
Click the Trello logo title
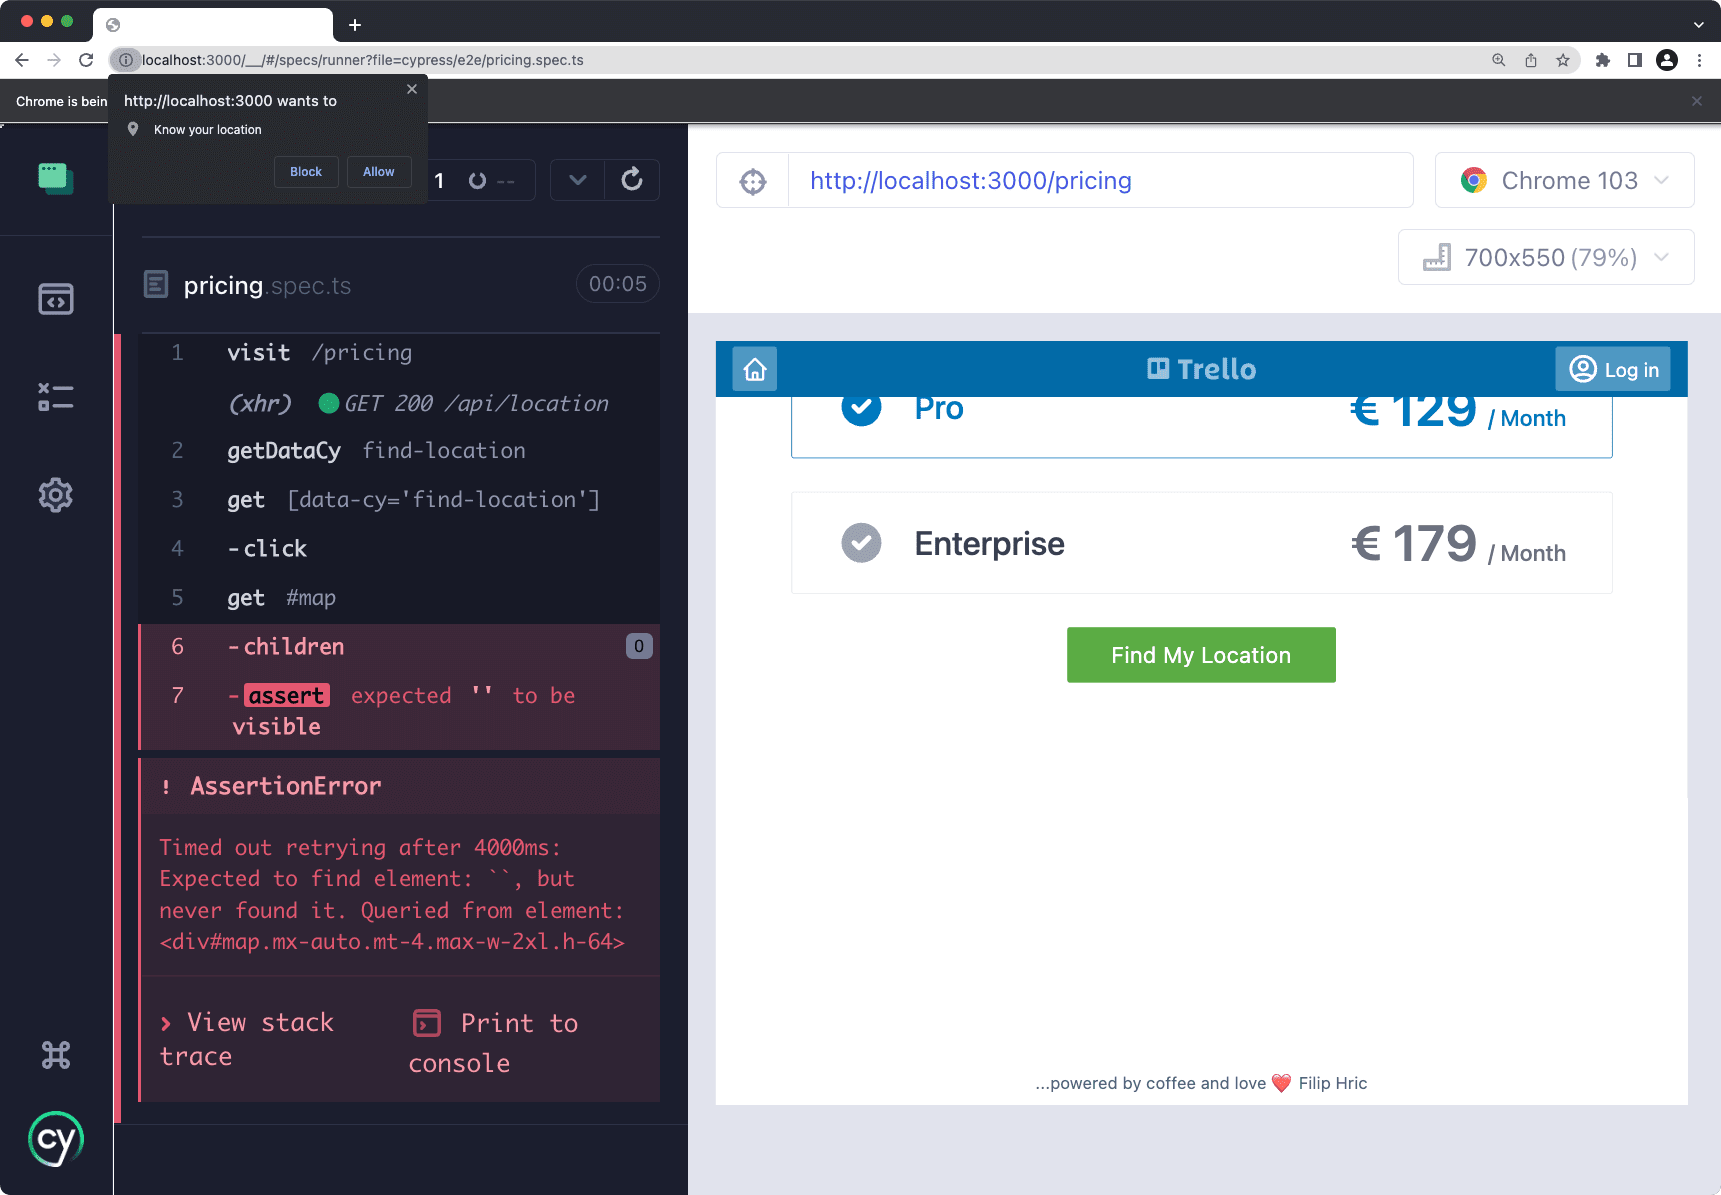point(1201,369)
